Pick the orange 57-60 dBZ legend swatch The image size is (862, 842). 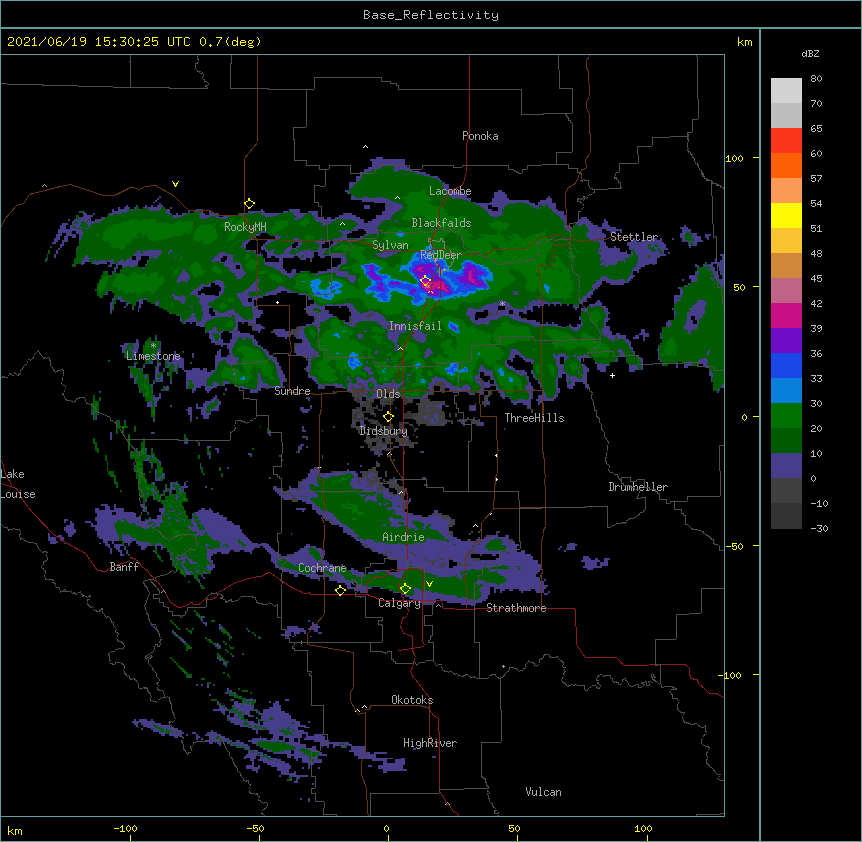click(786, 165)
